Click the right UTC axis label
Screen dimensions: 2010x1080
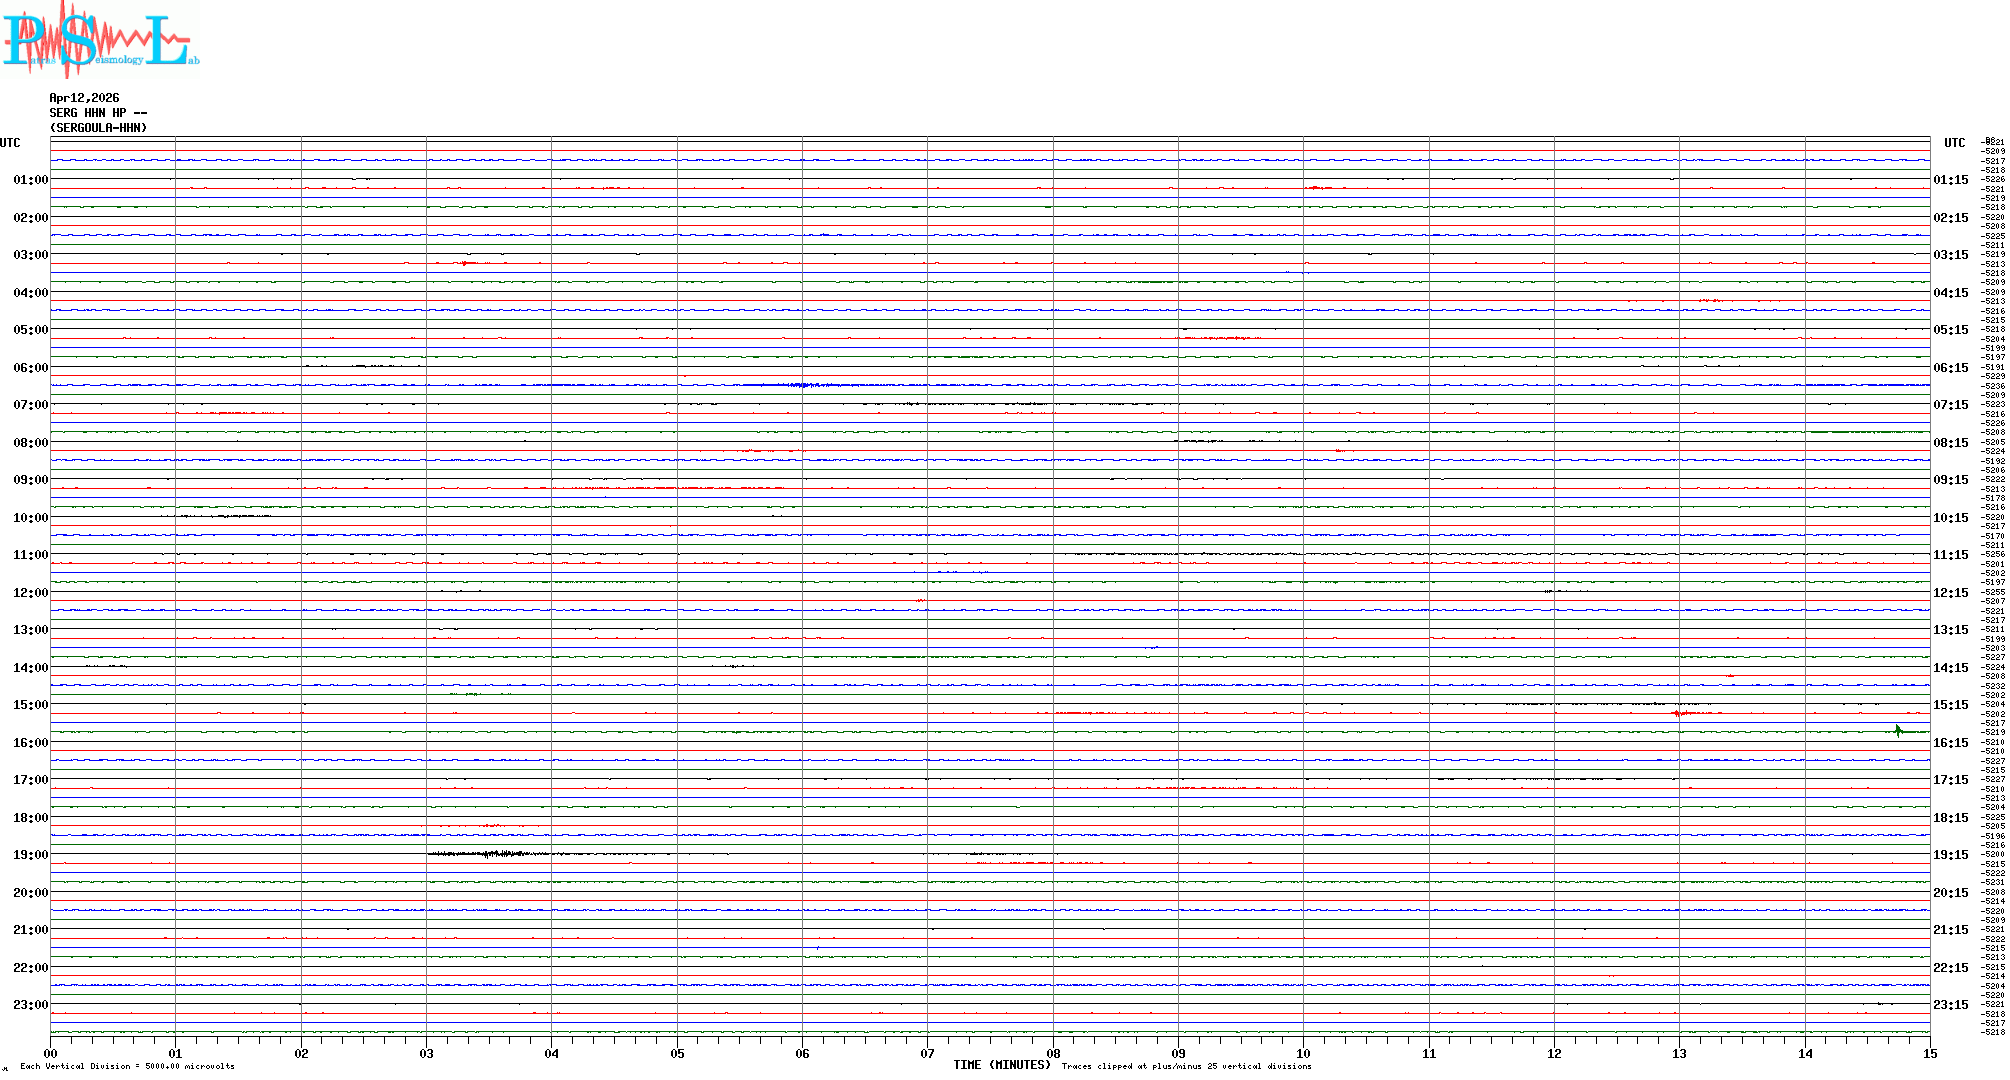1954,143
